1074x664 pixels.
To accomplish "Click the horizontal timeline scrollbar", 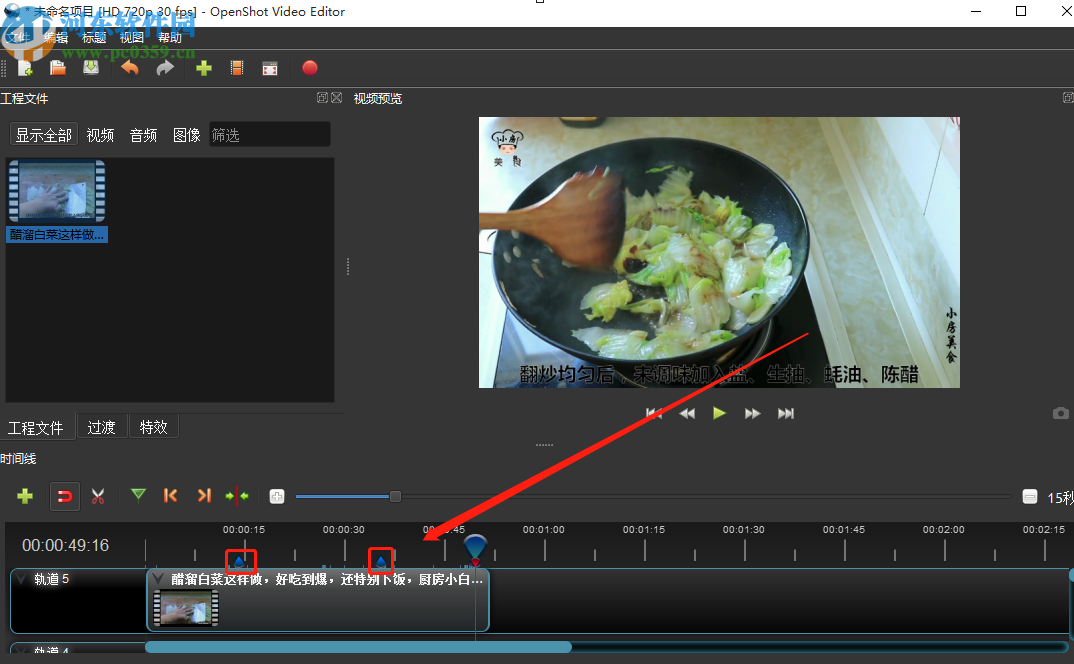I will tap(358, 646).
